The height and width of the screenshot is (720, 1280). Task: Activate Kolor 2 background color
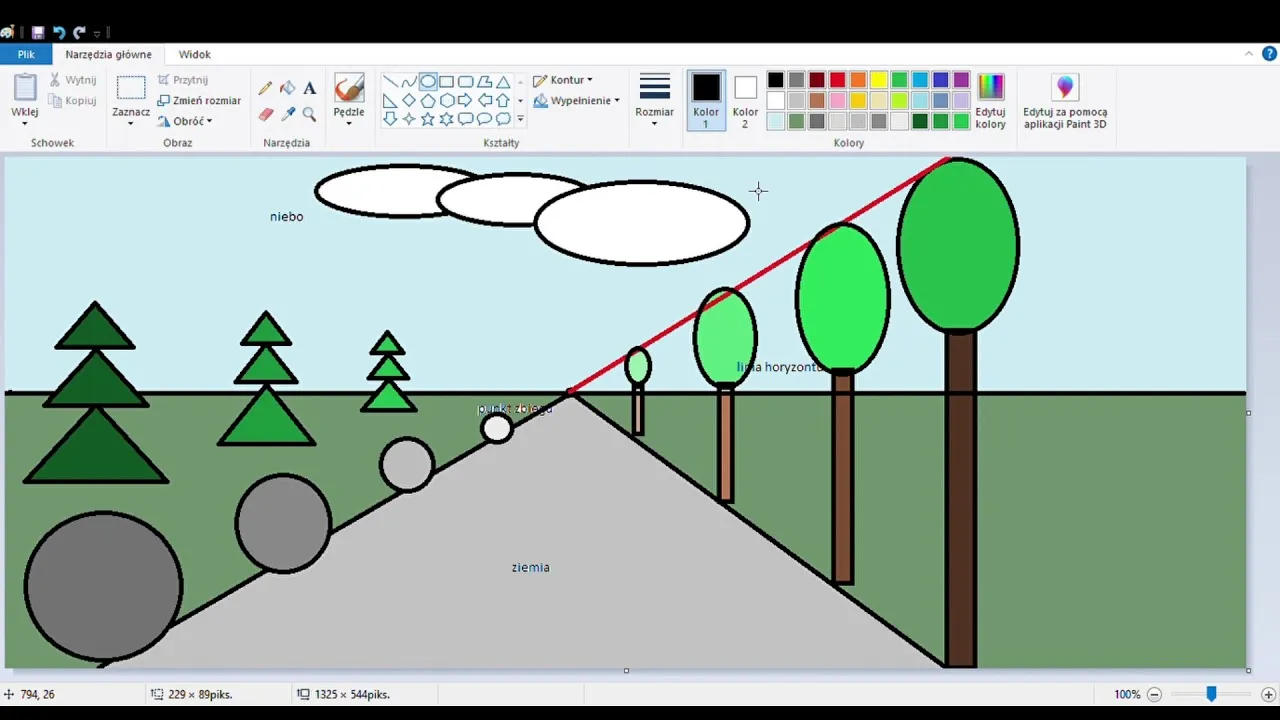click(x=745, y=100)
